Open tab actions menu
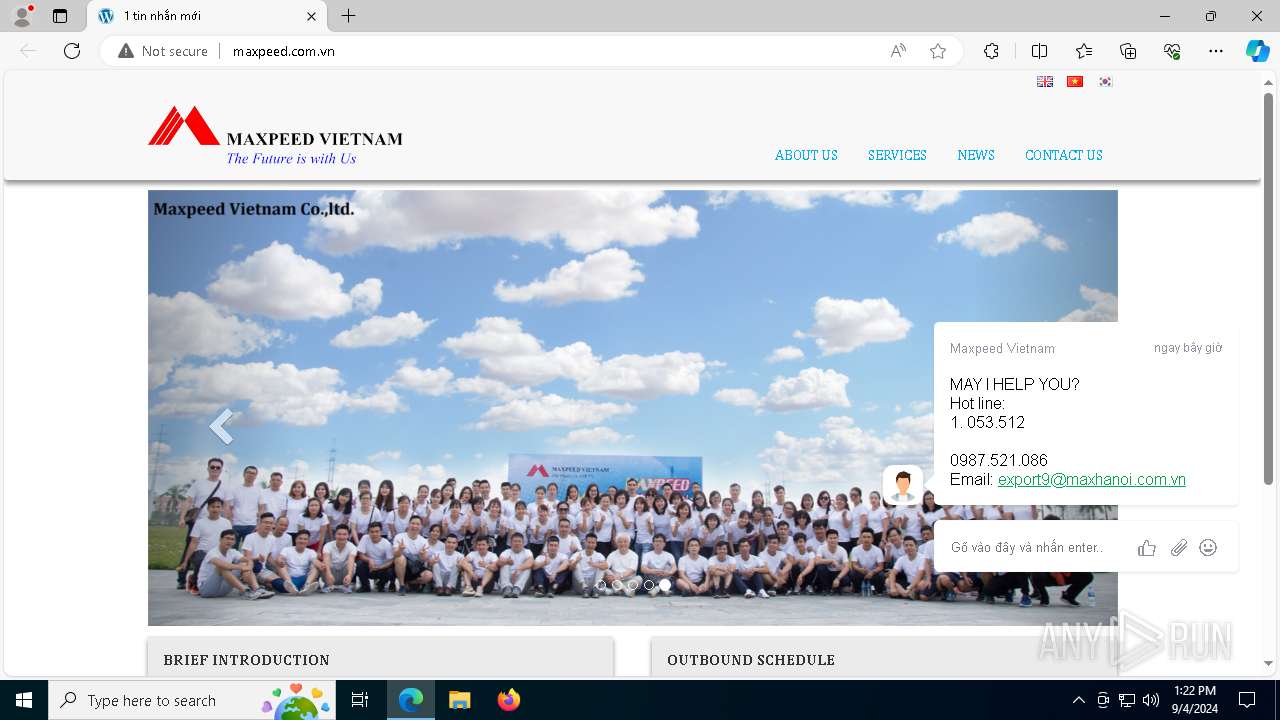The height and width of the screenshot is (720, 1280). pos(60,16)
